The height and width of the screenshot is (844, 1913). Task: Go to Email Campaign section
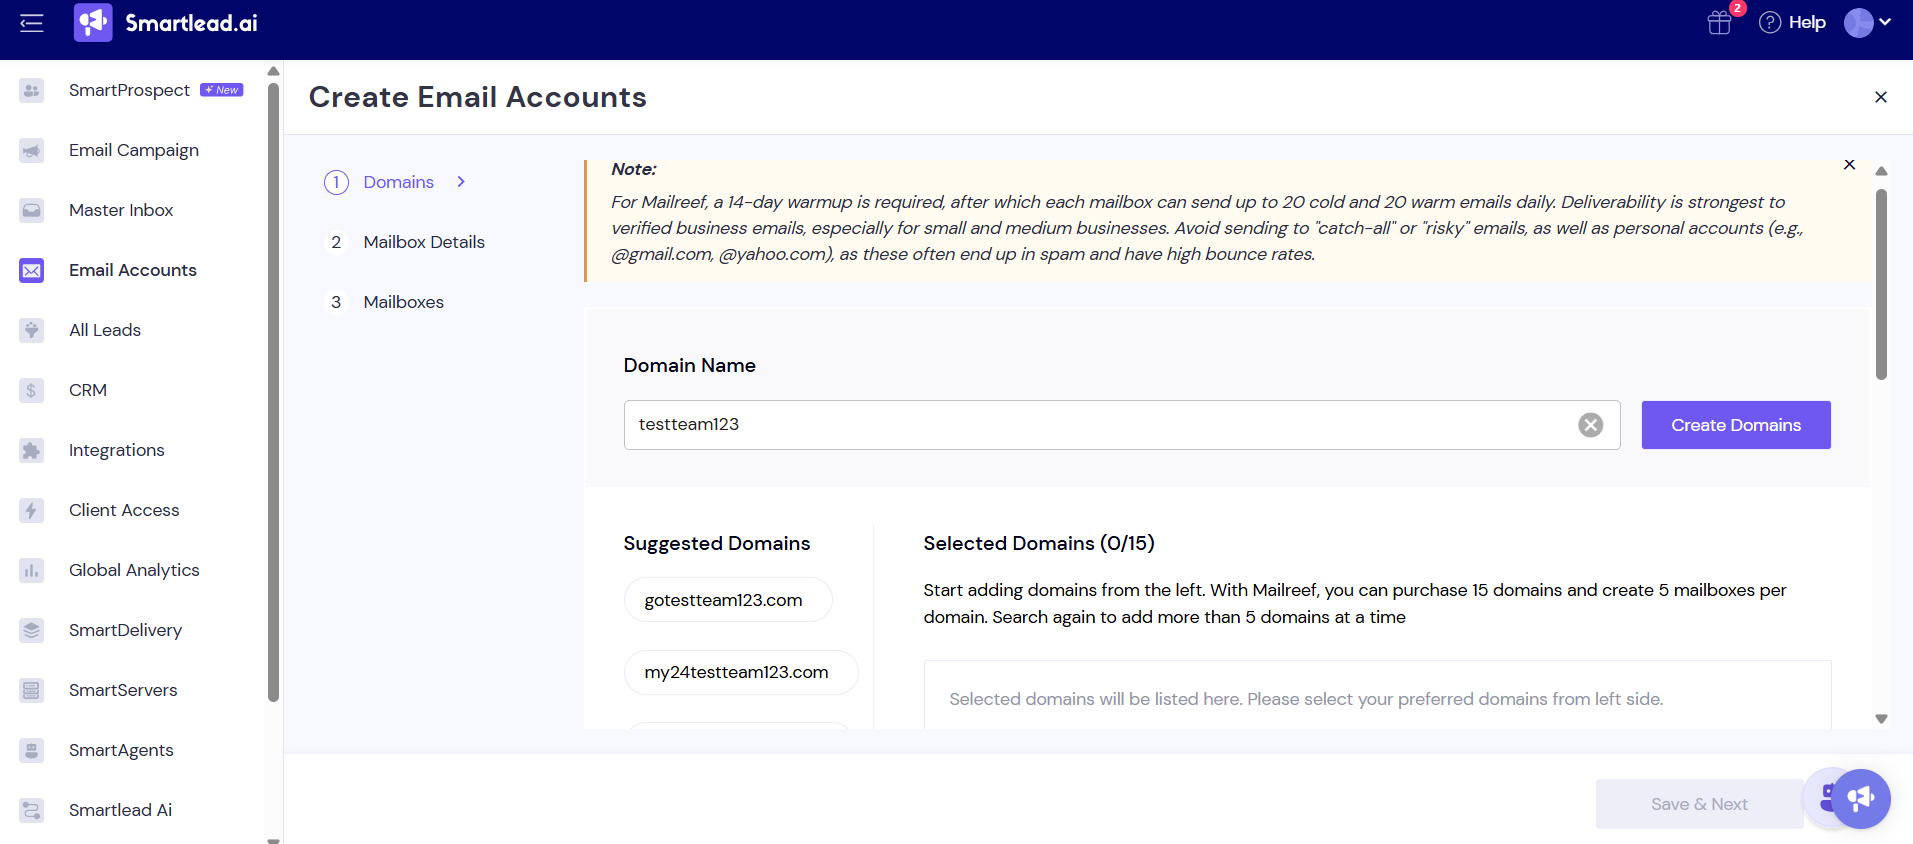click(x=134, y=150)
